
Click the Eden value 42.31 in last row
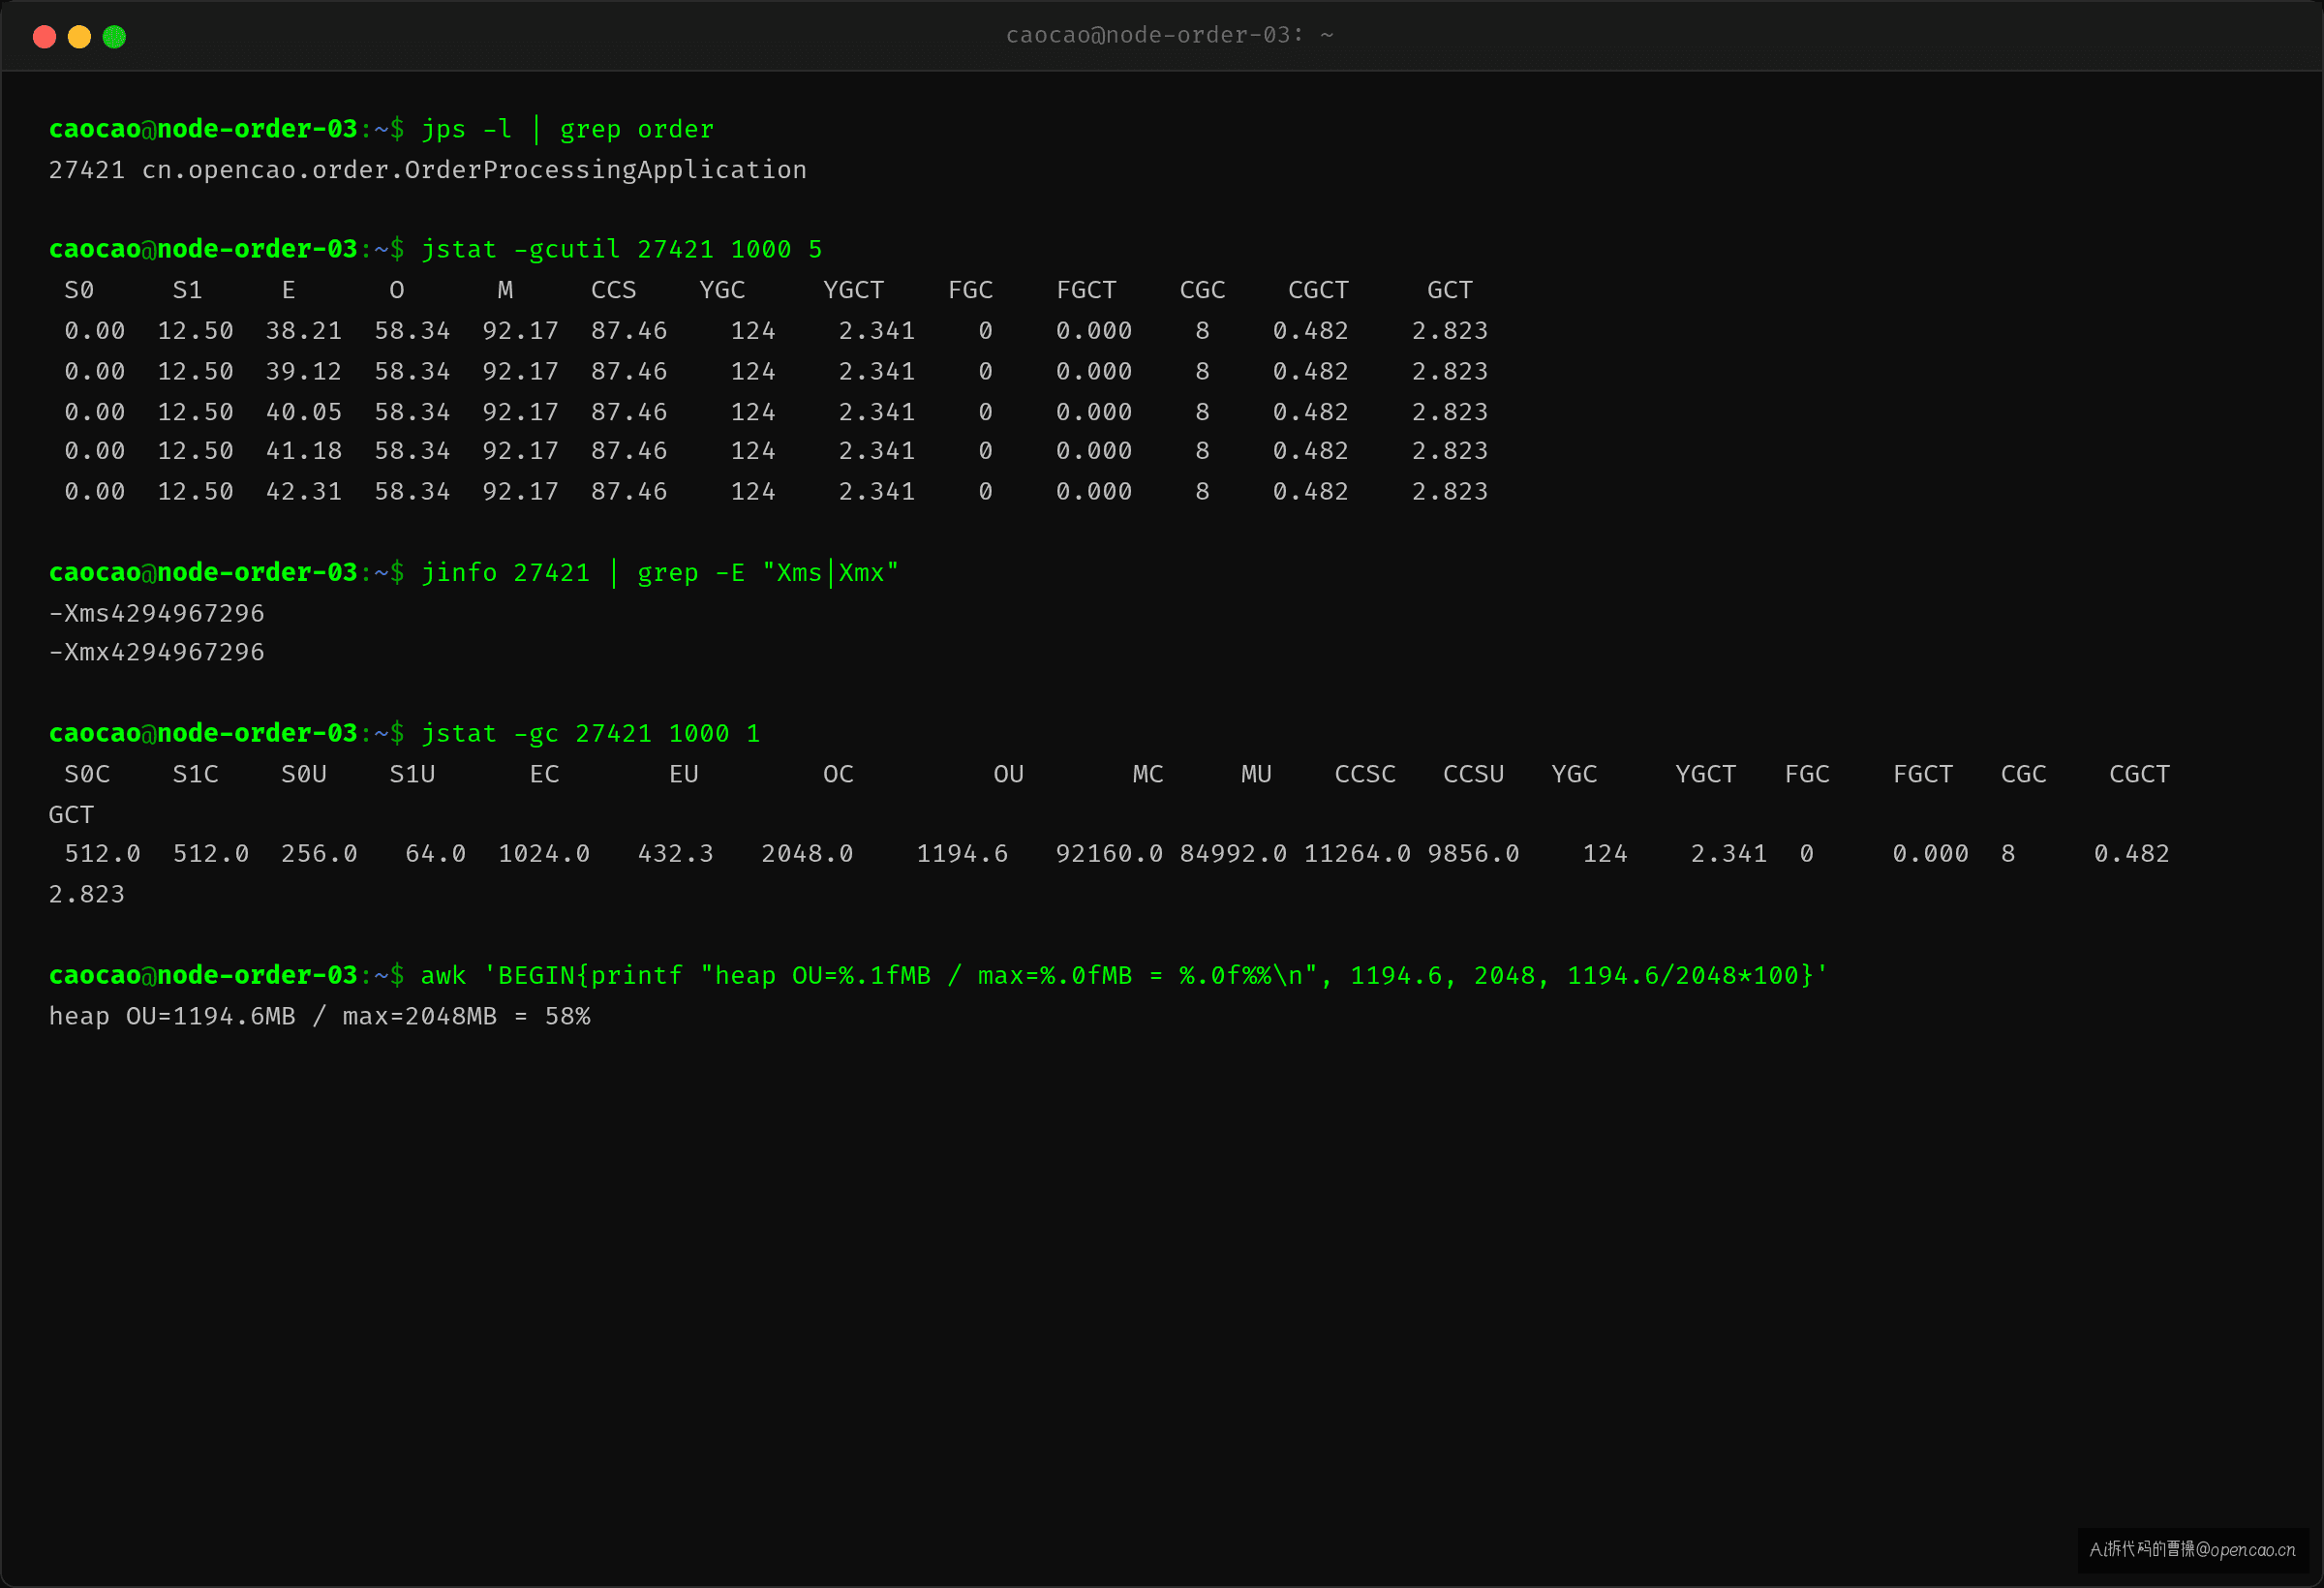click(304, 492)
